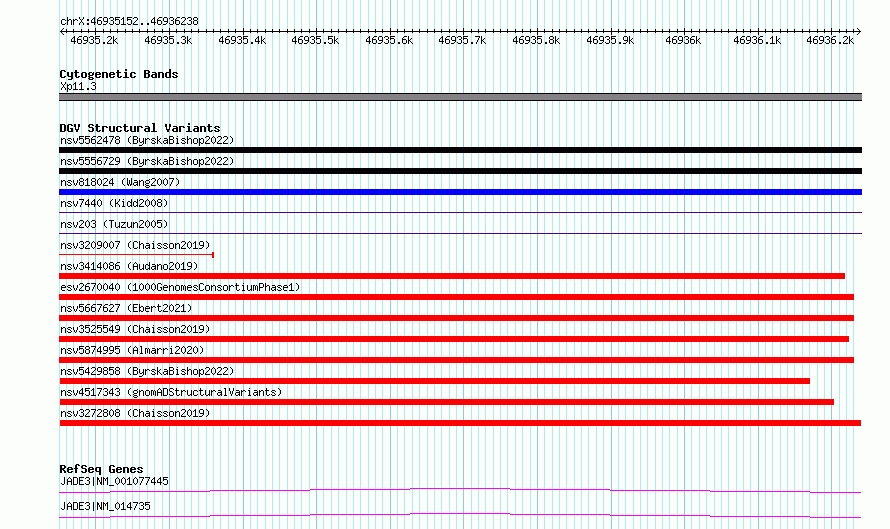This screenshot has width=890, height=529.
Task: Click the red bar under nsv3414086
Action: click(x=452, y=276)
